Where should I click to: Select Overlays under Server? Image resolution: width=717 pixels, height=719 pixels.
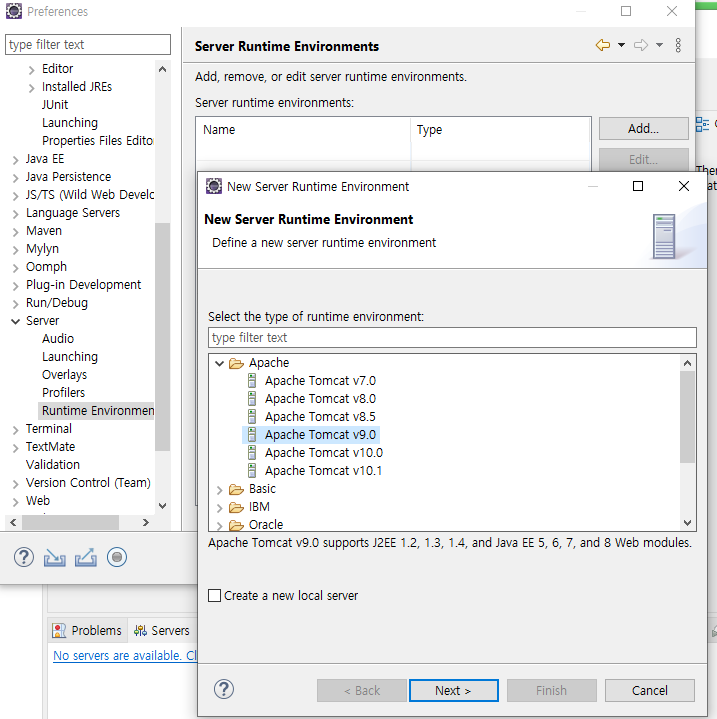click(x=64, y=375)
